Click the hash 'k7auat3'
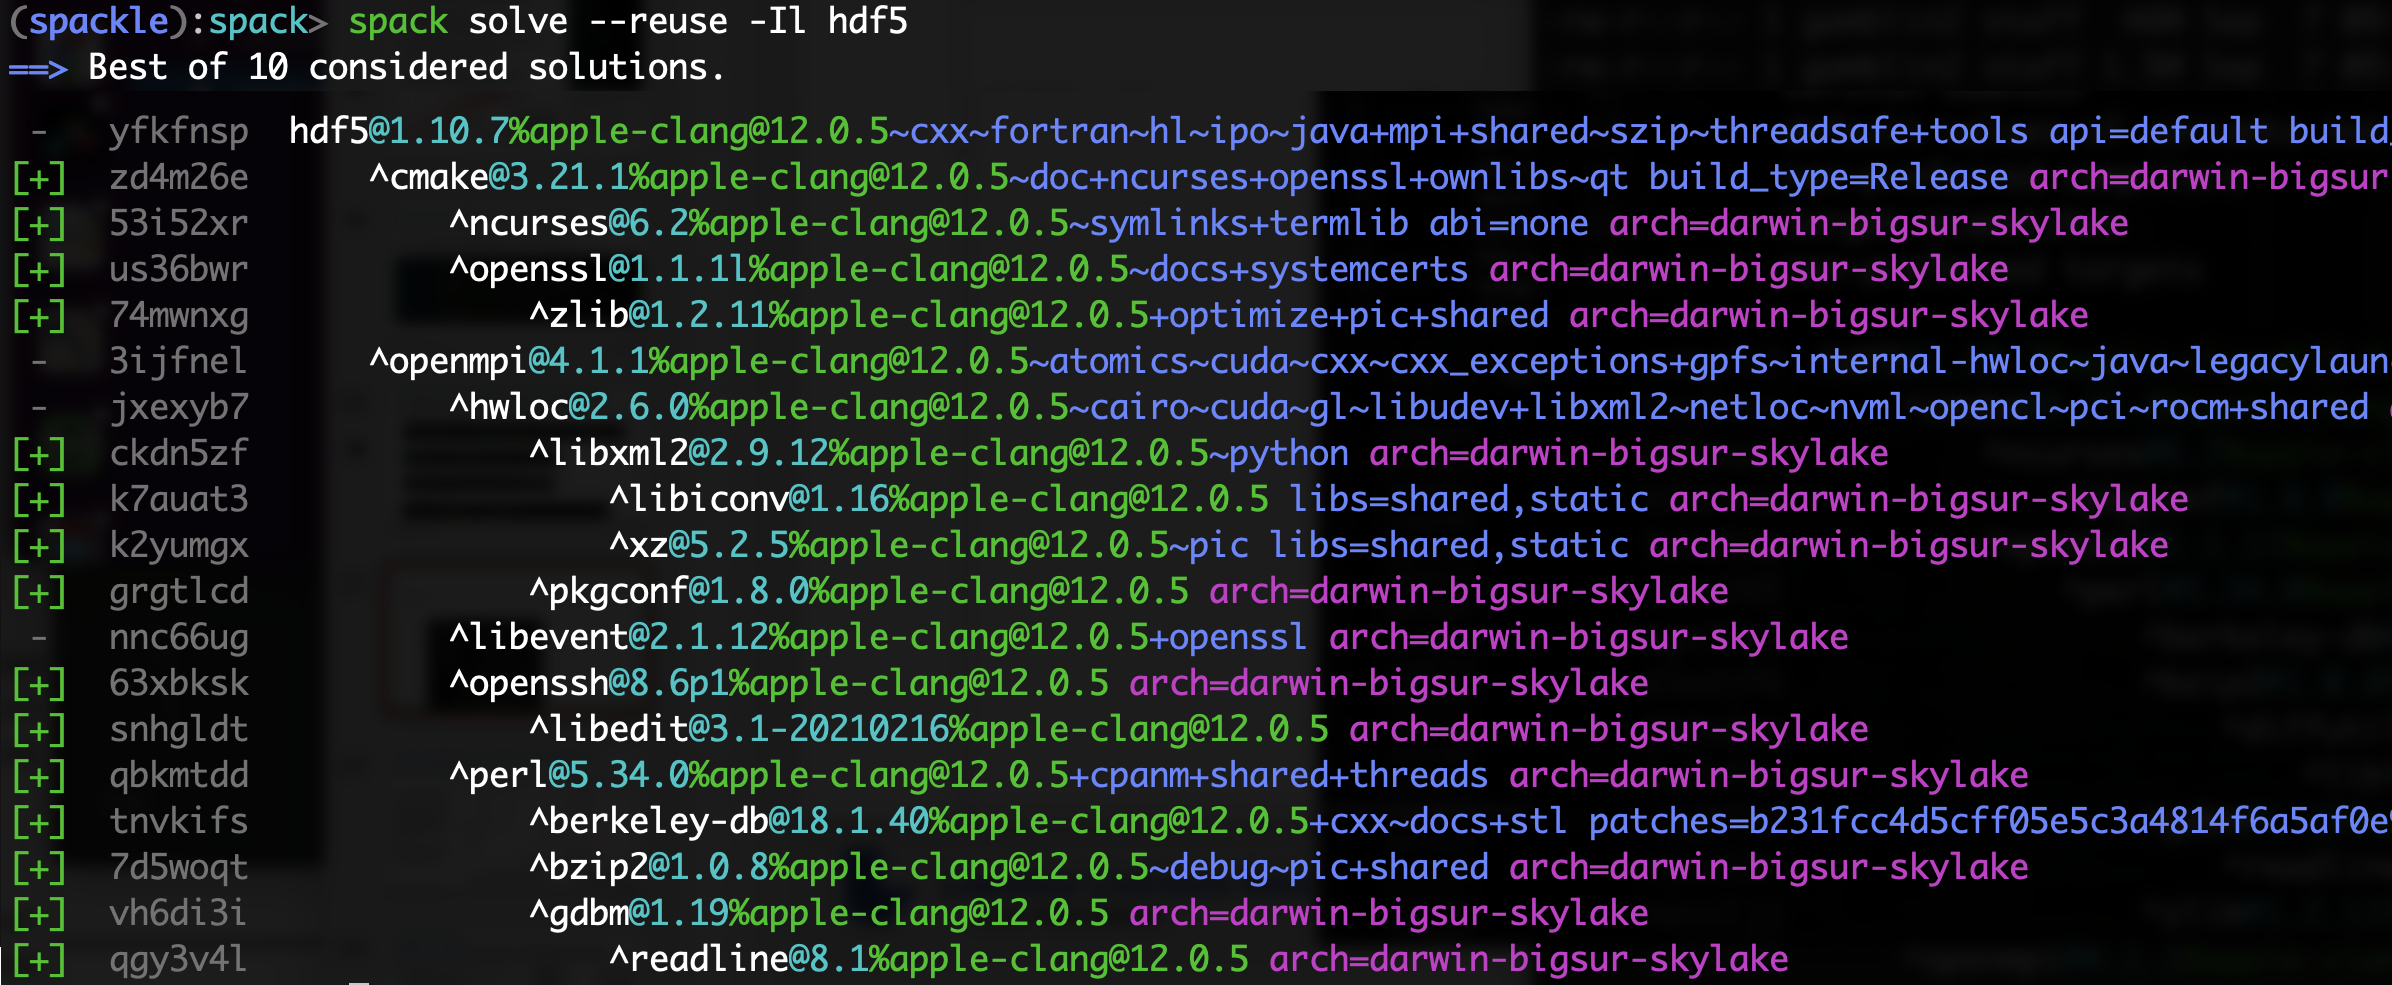The height and width of the screenshot is (985, 2392). (x=178, y=499)
